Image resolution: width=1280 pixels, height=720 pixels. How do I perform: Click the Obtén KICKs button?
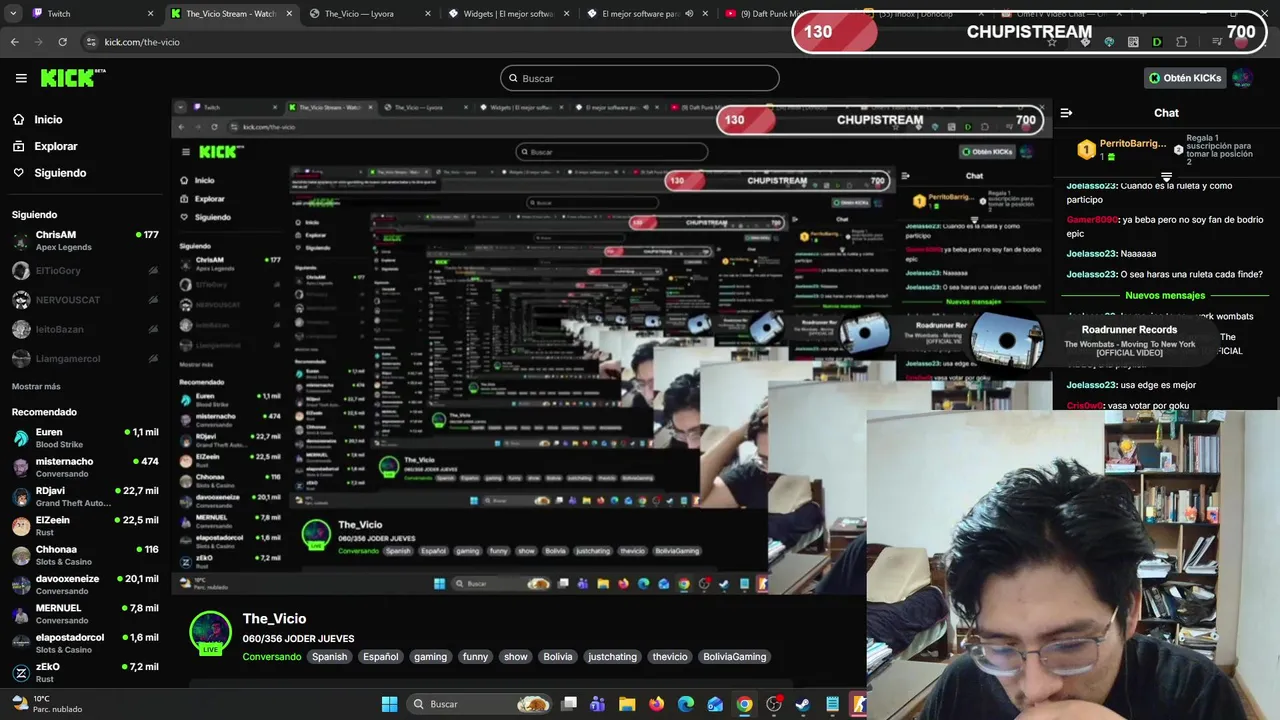point(1185,78)
